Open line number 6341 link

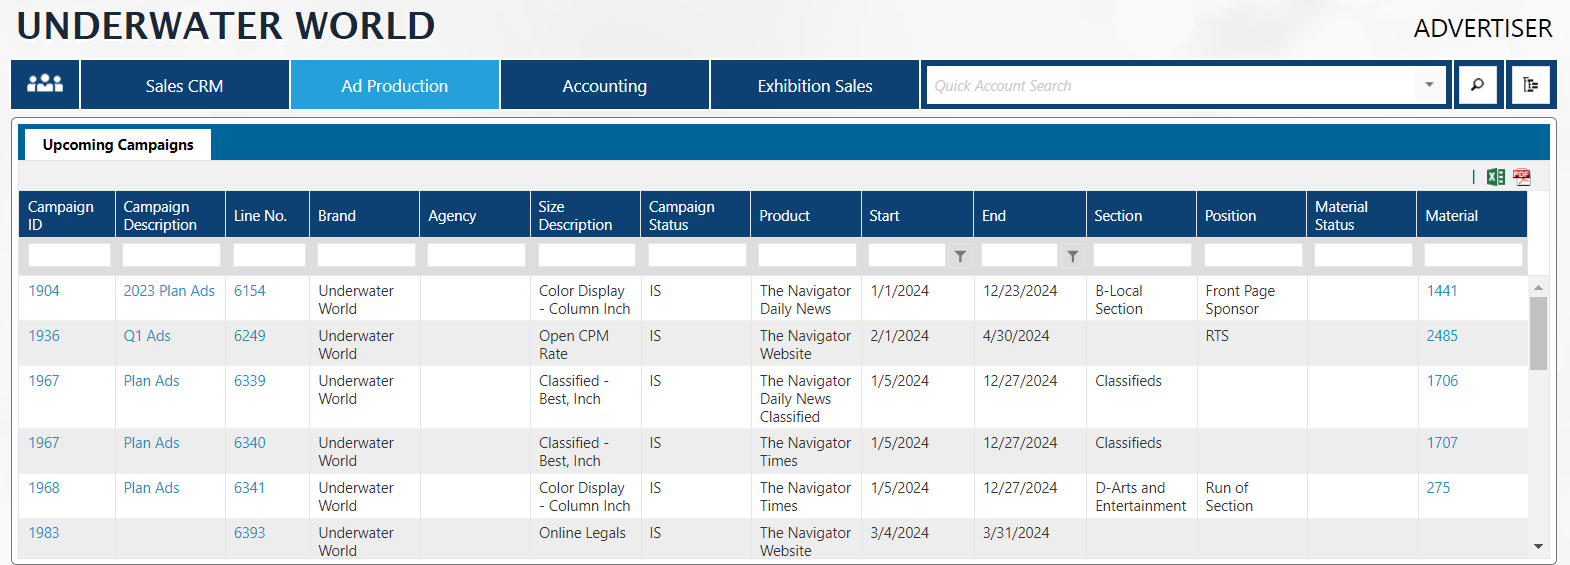tap(249, 488)
